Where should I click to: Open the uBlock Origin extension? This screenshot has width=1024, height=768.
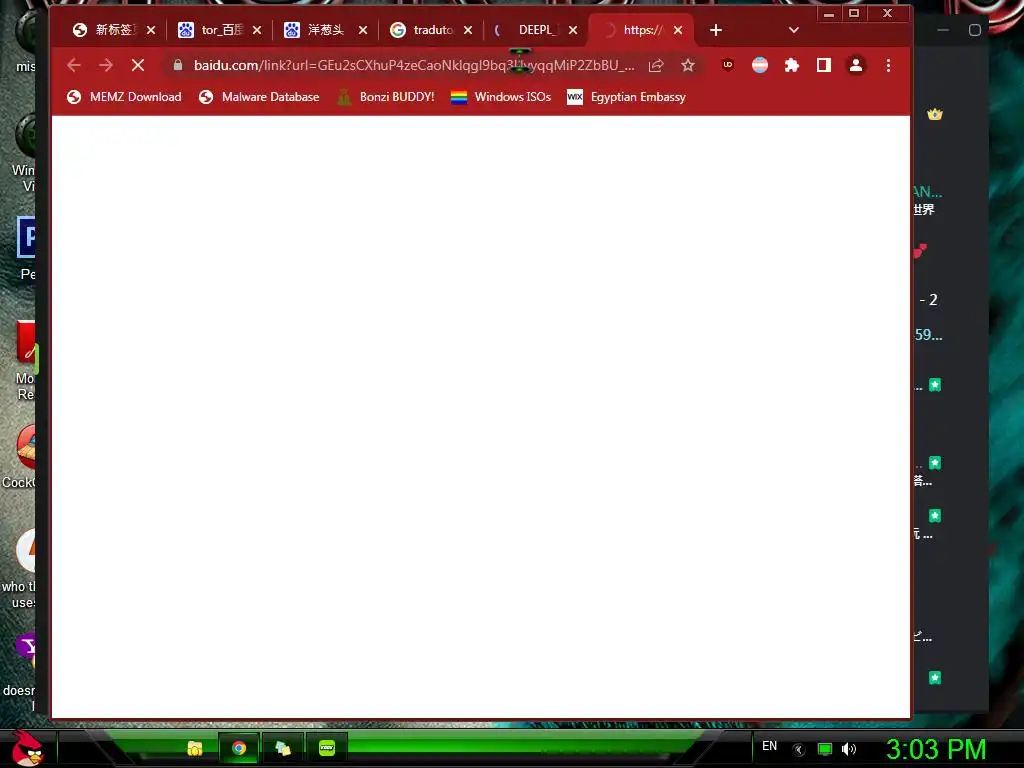coord(728,65)
